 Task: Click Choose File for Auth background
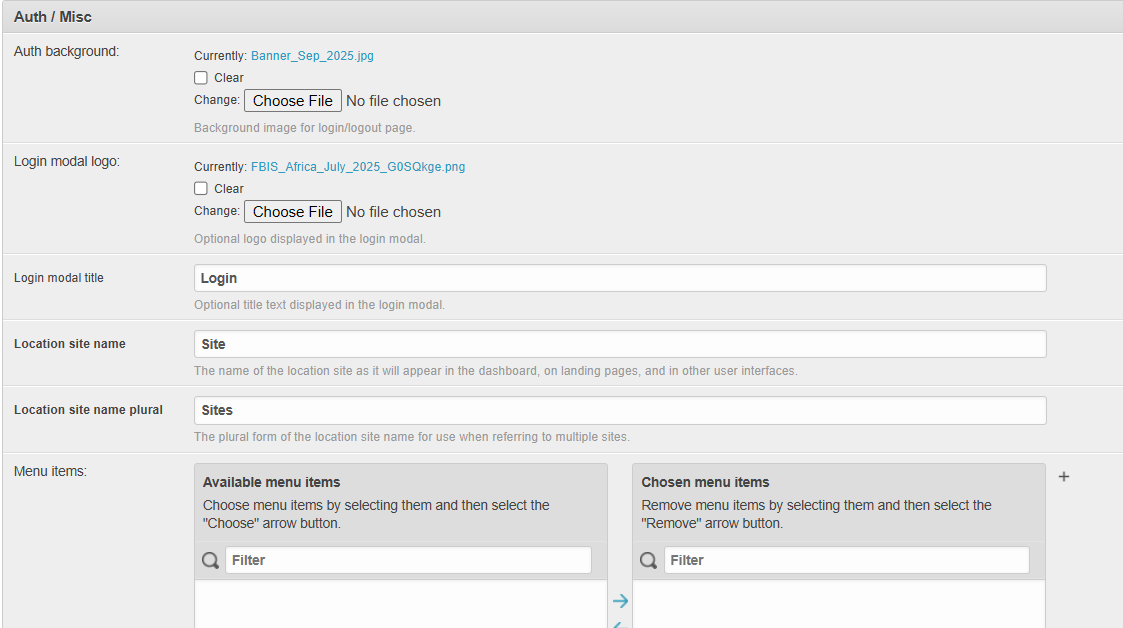point(292,100)
